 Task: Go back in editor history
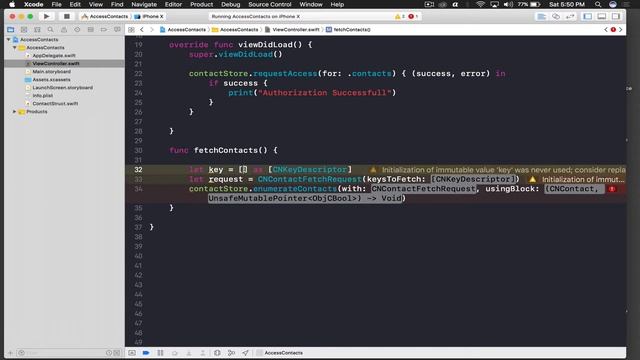point(142,30)
